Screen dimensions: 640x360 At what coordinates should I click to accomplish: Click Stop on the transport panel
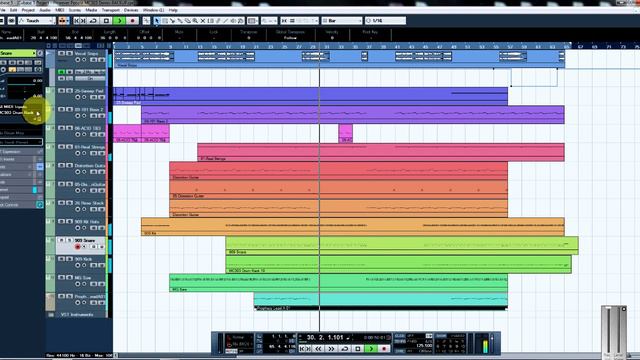(358, 349)
